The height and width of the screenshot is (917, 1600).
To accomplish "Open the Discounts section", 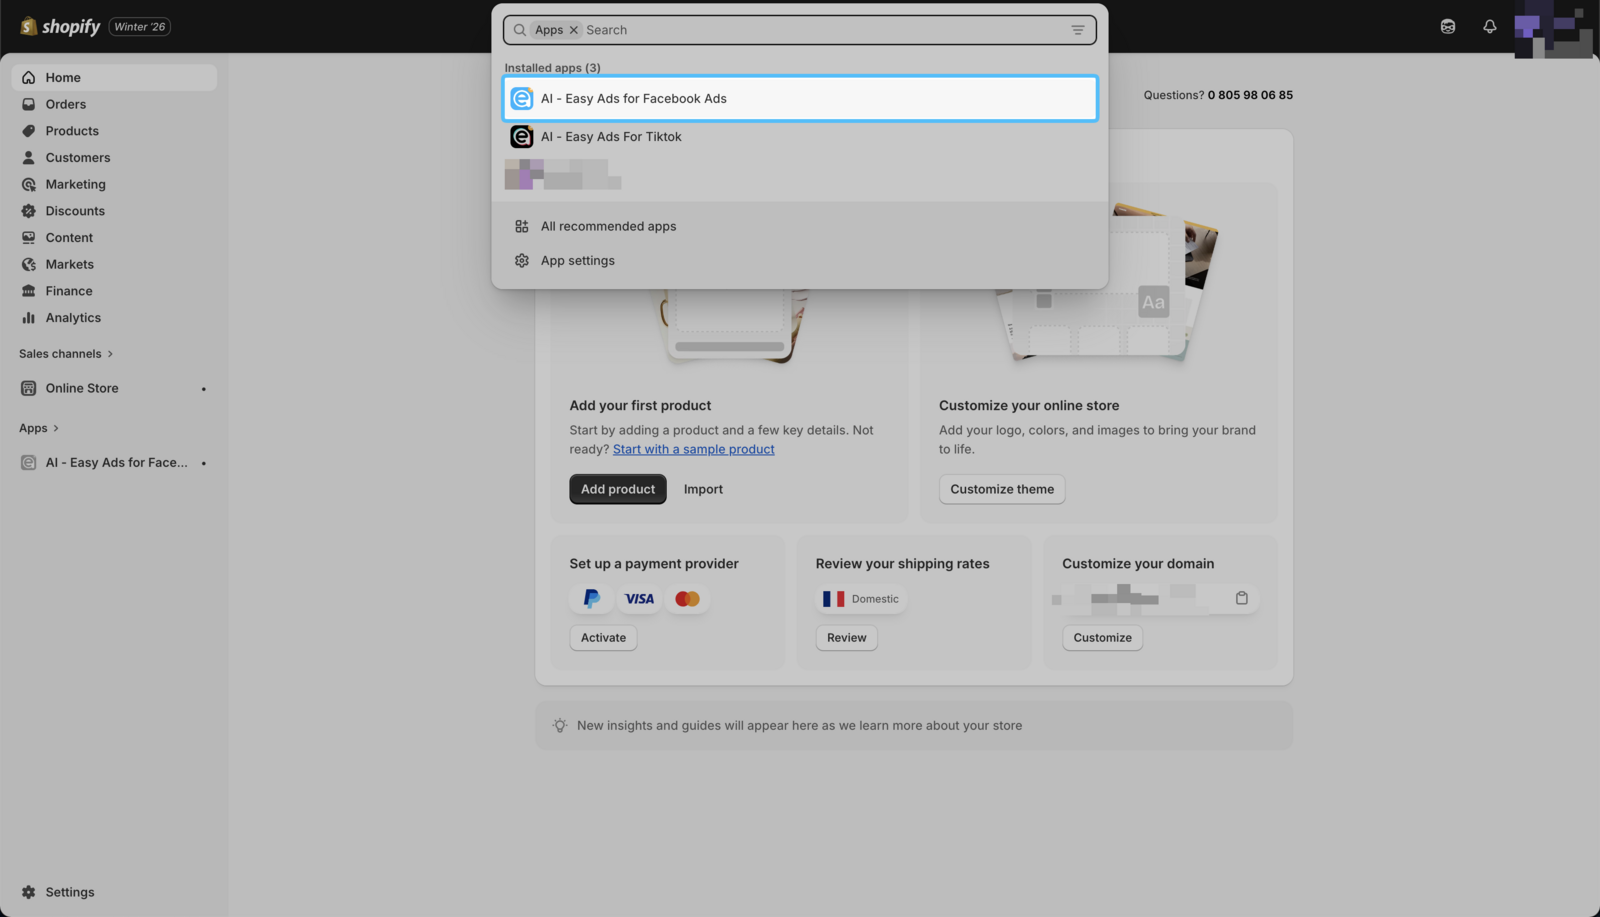I will click(74, 210).
